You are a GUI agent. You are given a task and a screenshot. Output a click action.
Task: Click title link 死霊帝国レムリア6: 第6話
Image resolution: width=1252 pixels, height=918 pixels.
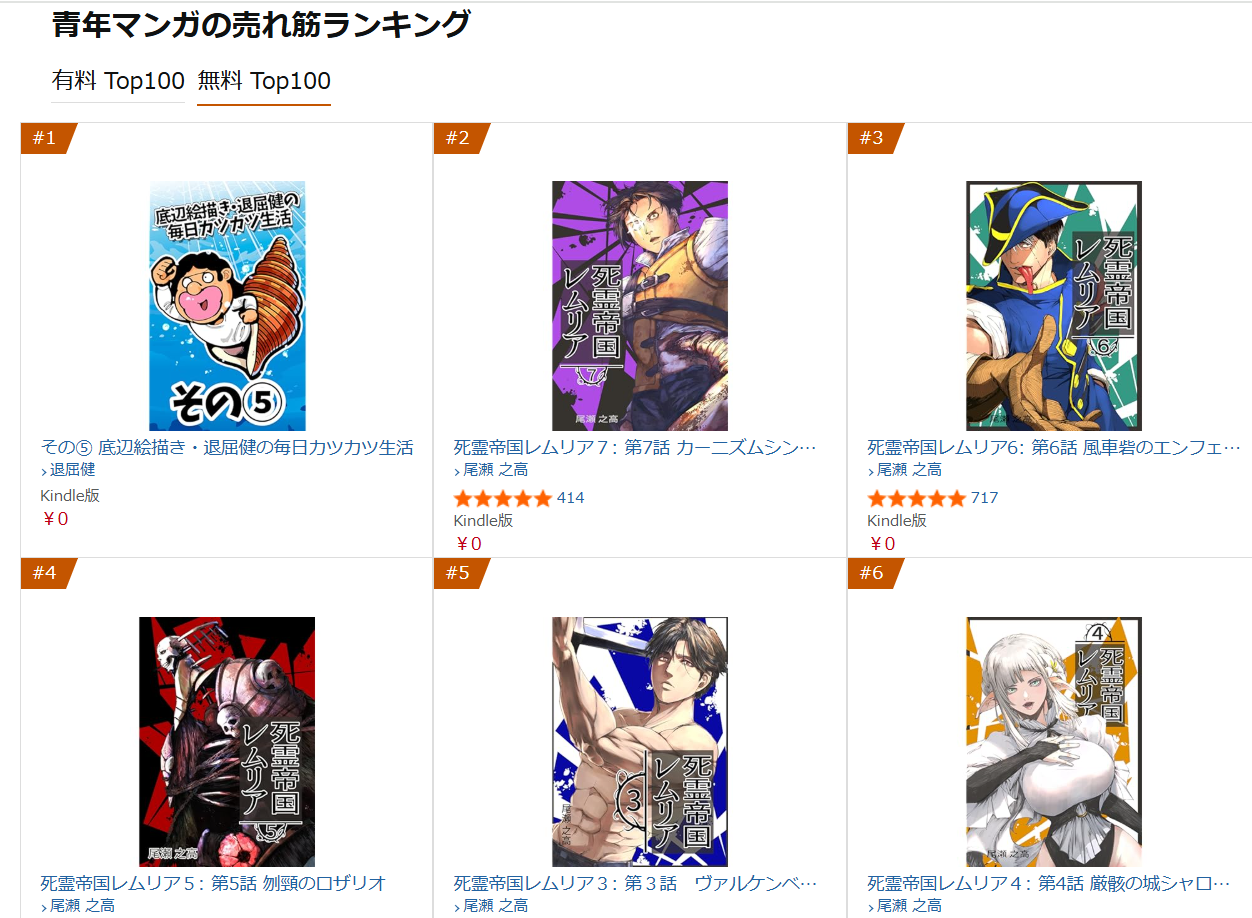[x=1054, y=447]
